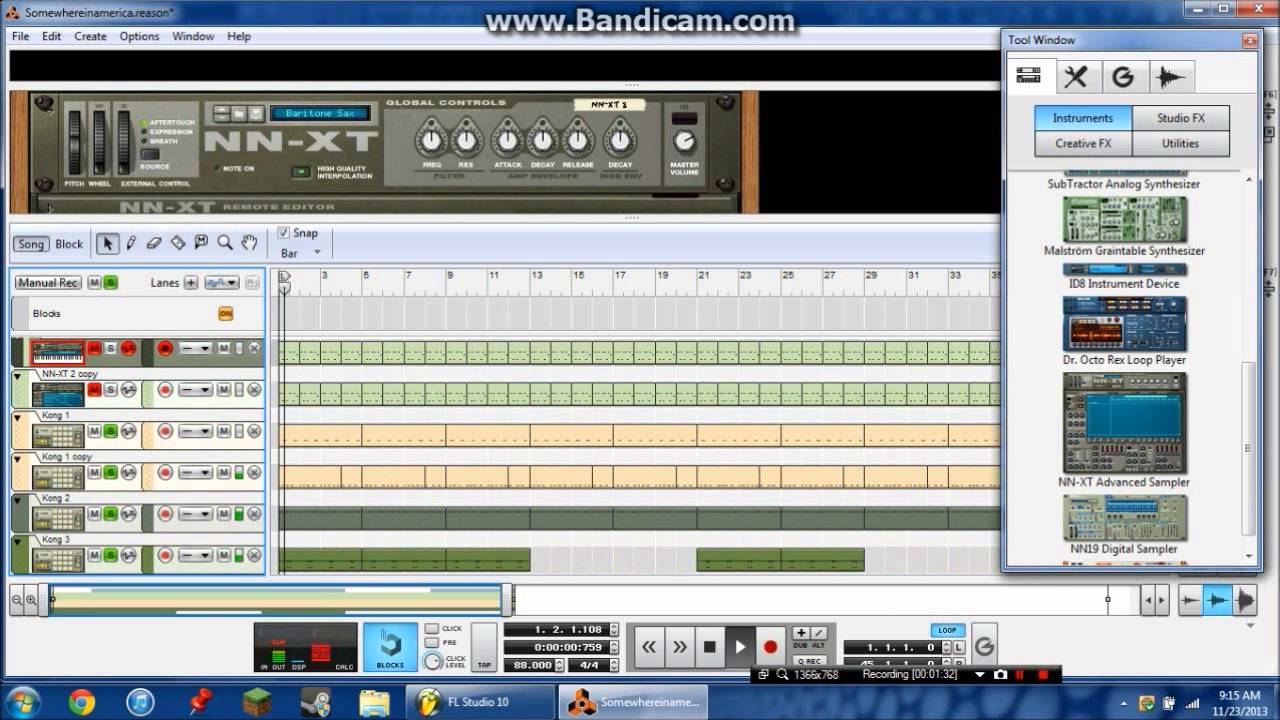This screenshot has width=1280, height=720.
Task: Click the transport Record button
Action: tap(770, 647)
